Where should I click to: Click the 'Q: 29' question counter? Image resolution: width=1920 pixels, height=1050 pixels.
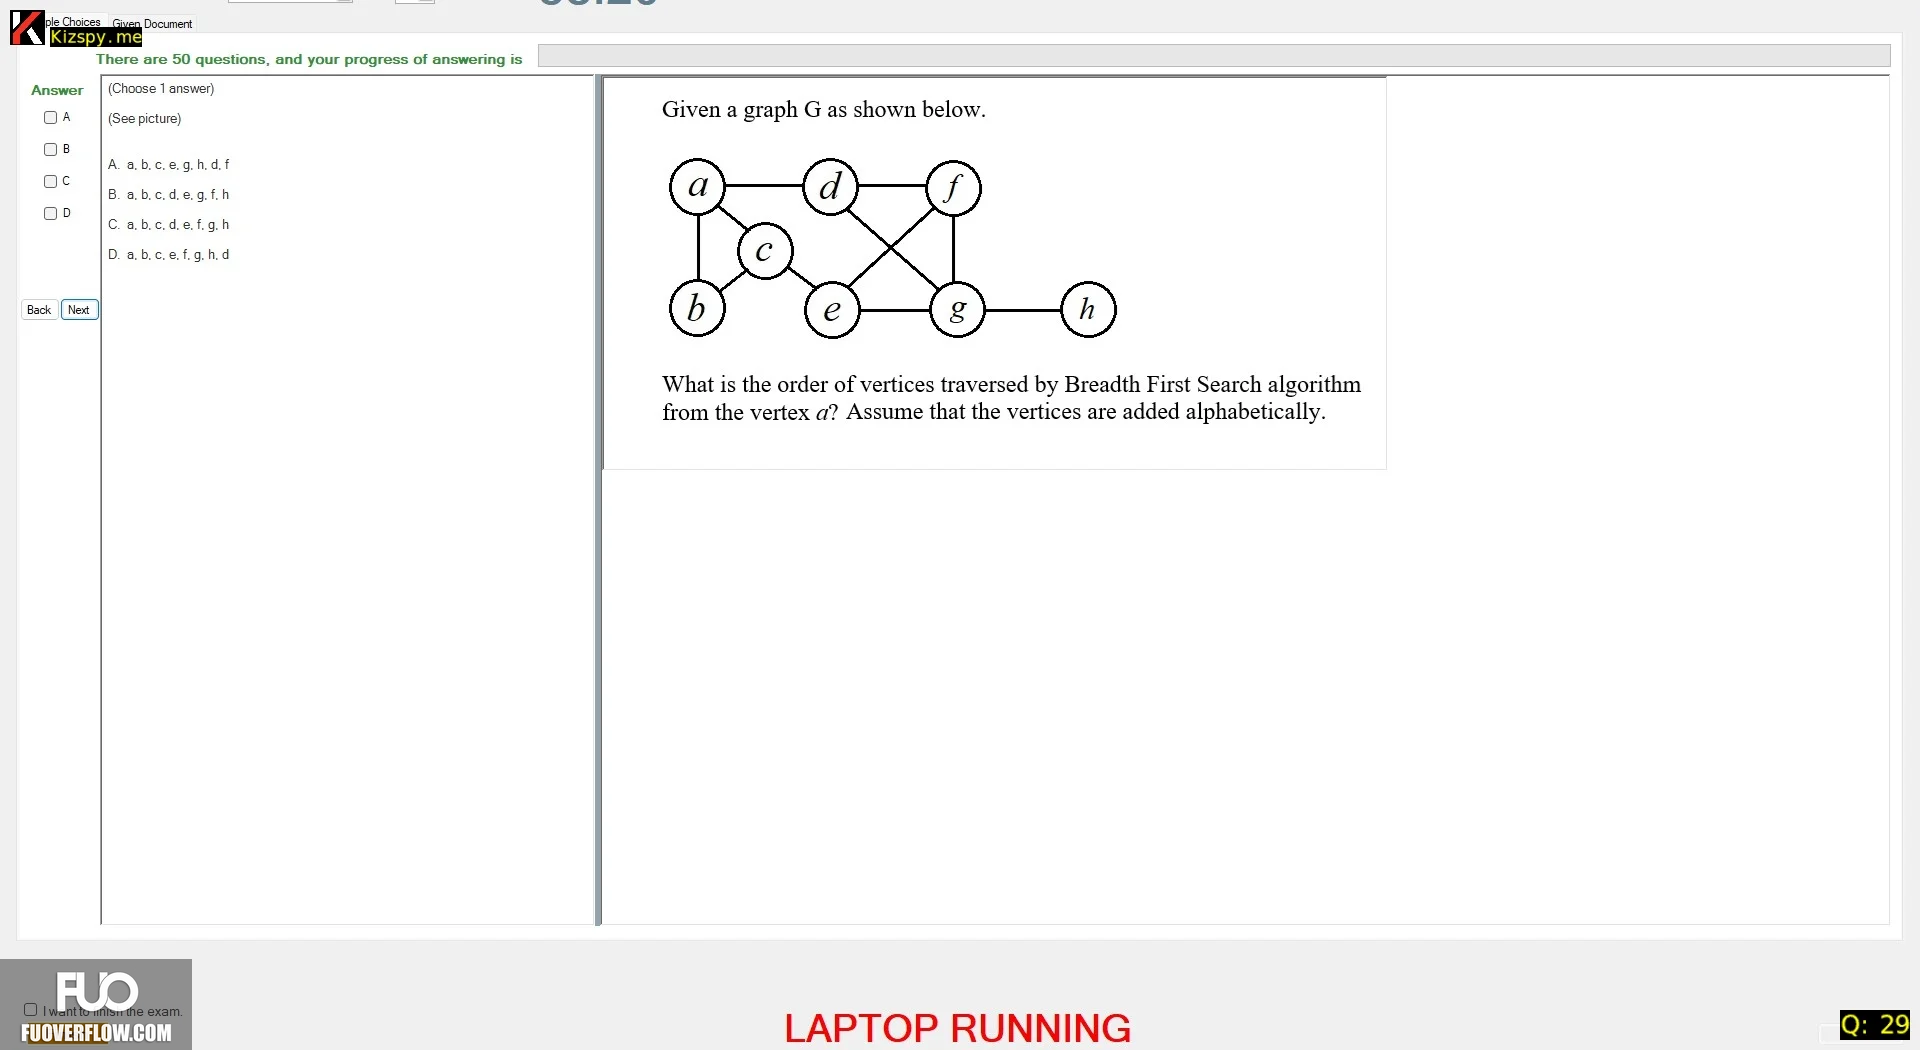tap(1875, 1025)
